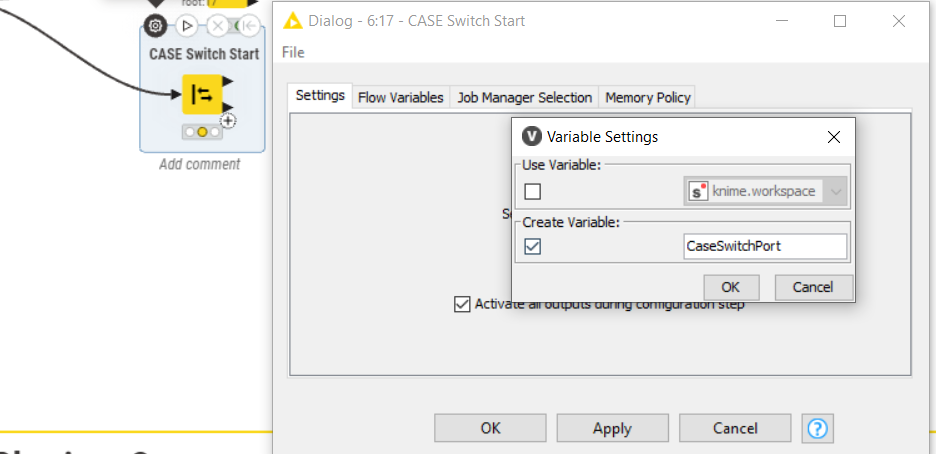The width and height of the screenshot is (936, 454).
Task: Switch to the Flow Variables tab
Action: click(400, 97)
